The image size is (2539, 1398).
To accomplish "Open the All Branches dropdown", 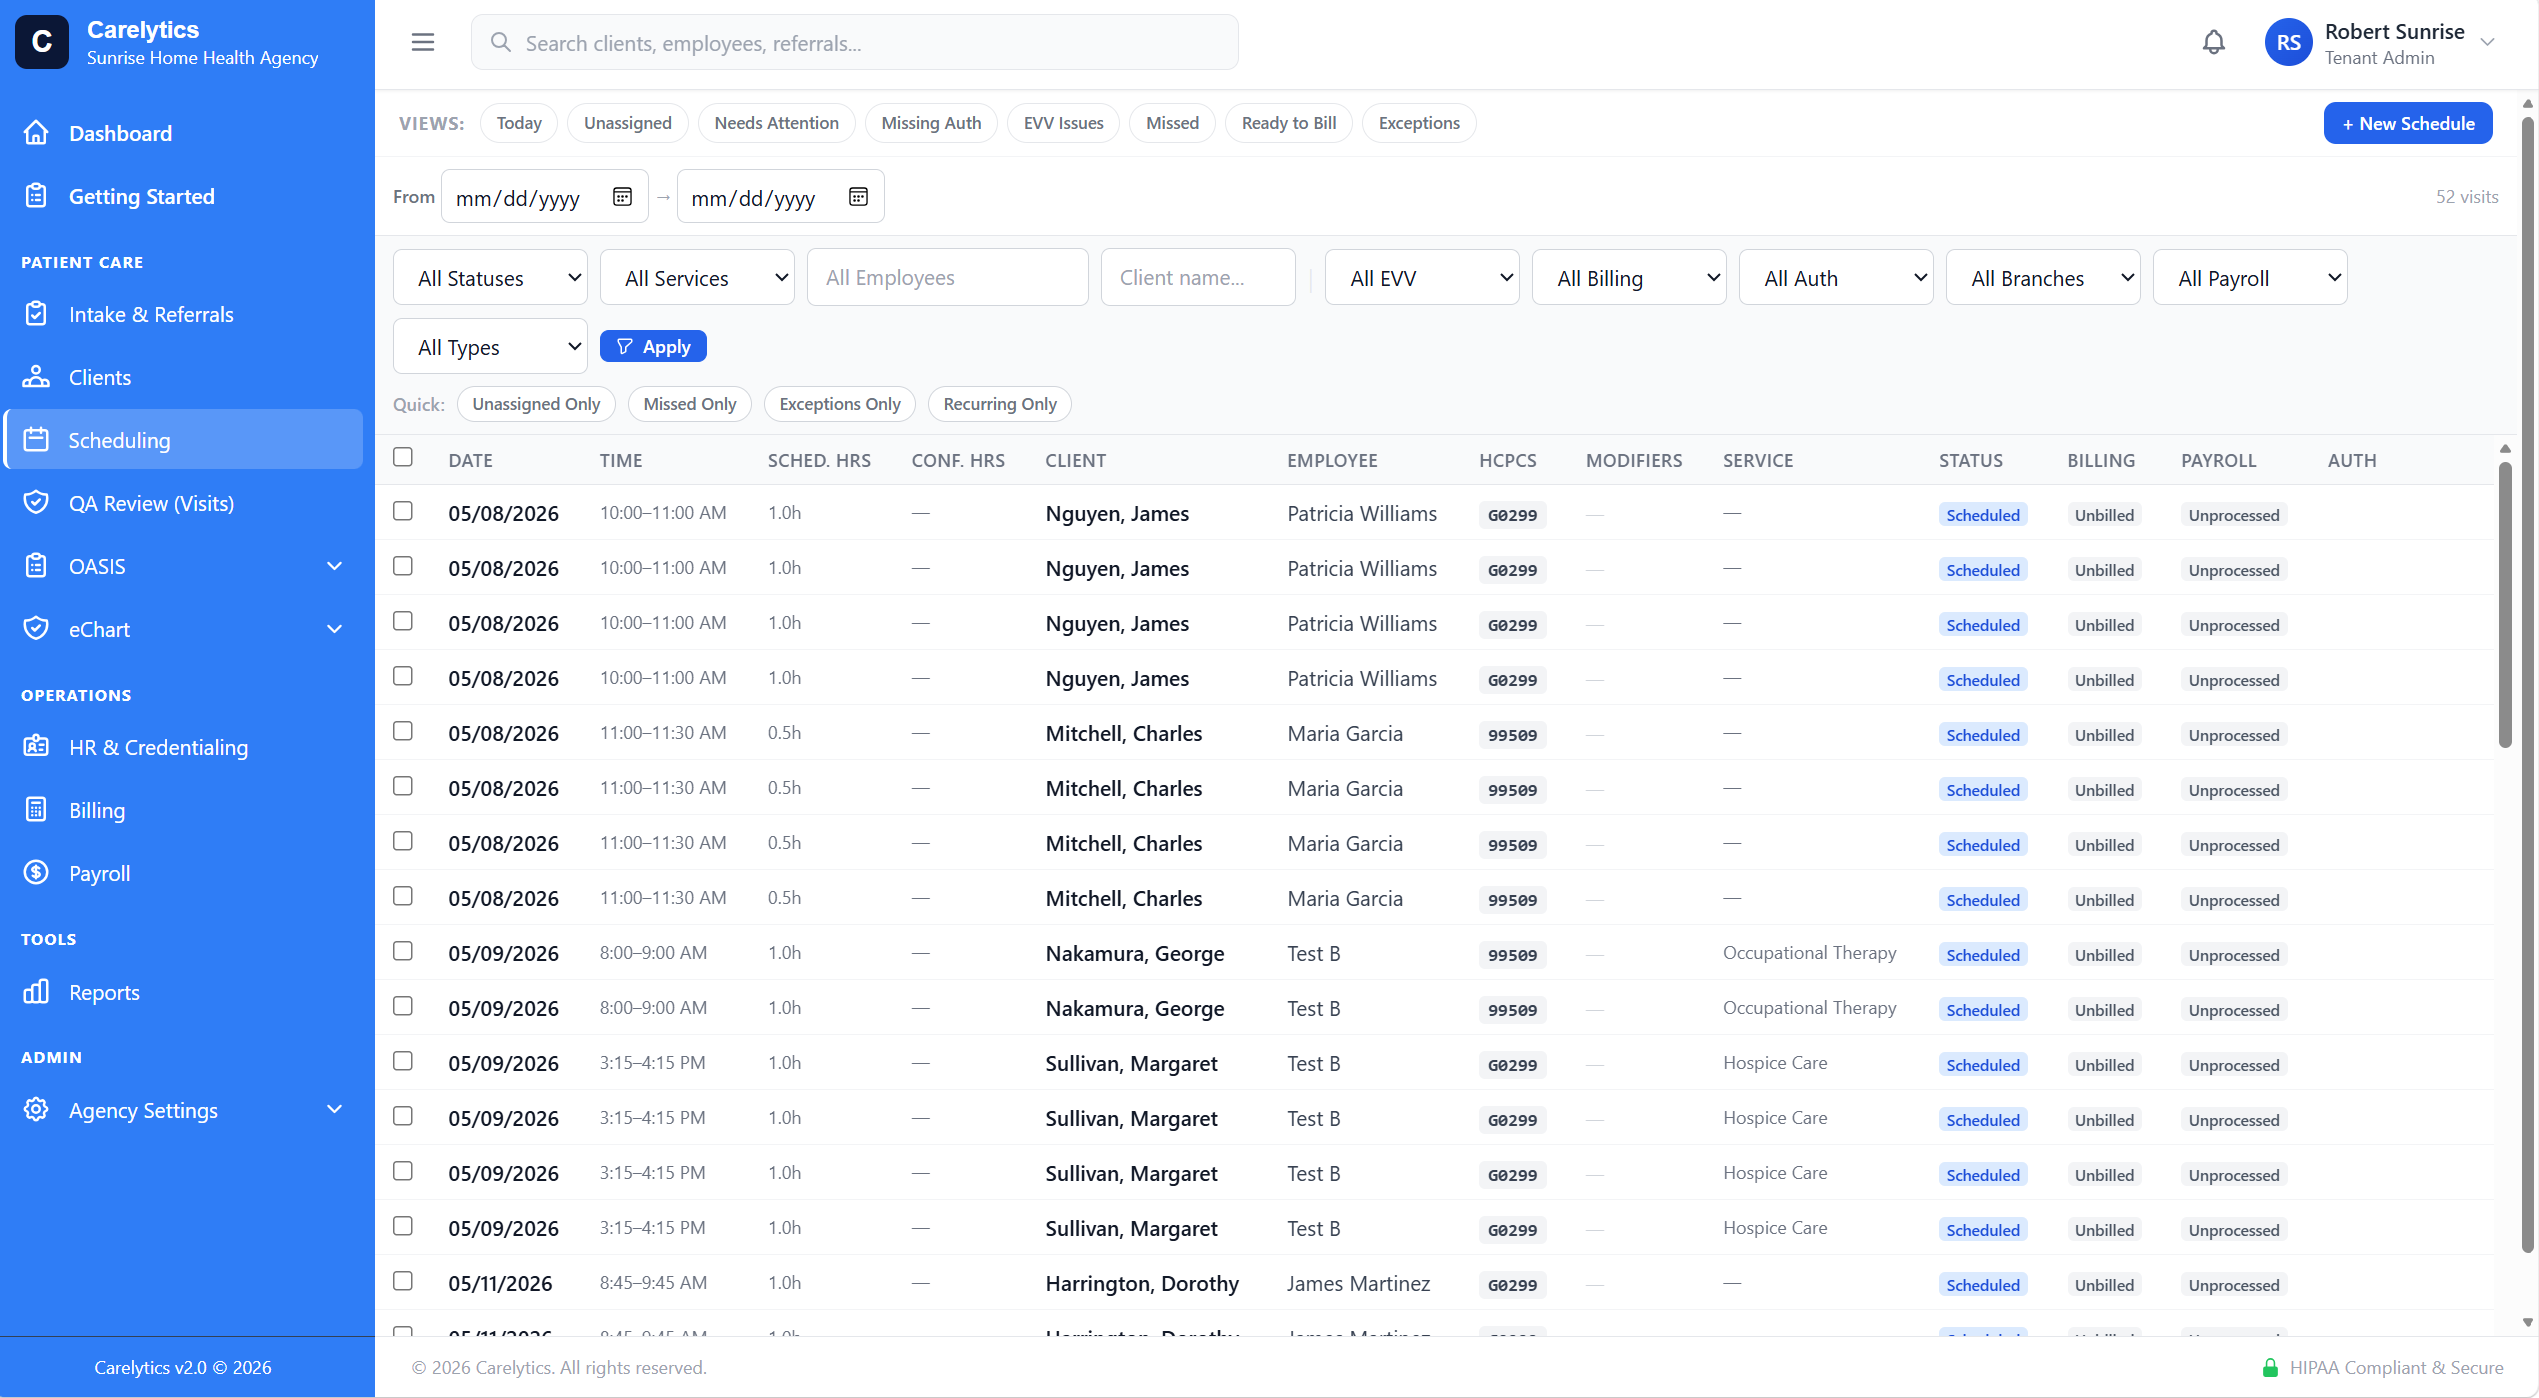I will pyautogui.click(x=2043, y=277).
